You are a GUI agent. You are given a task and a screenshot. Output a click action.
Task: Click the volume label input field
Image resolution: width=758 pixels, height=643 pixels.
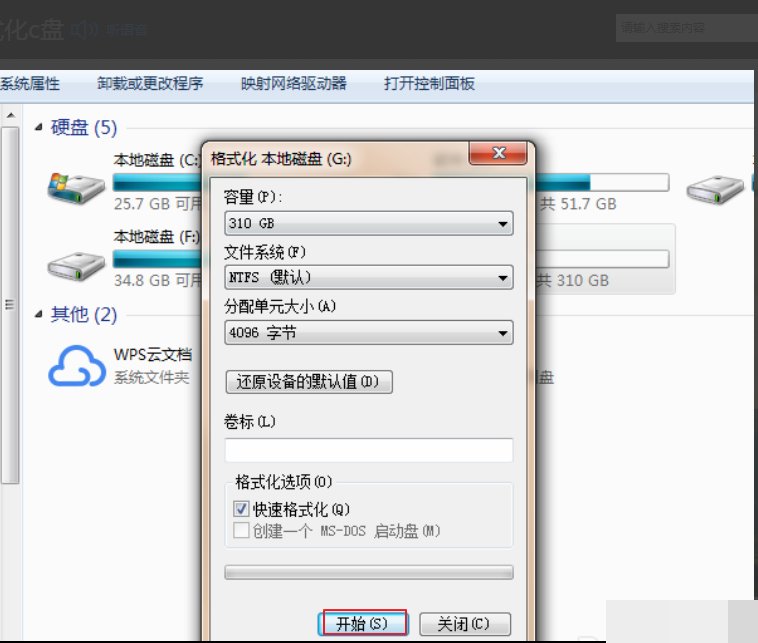[x=368, y=450]
